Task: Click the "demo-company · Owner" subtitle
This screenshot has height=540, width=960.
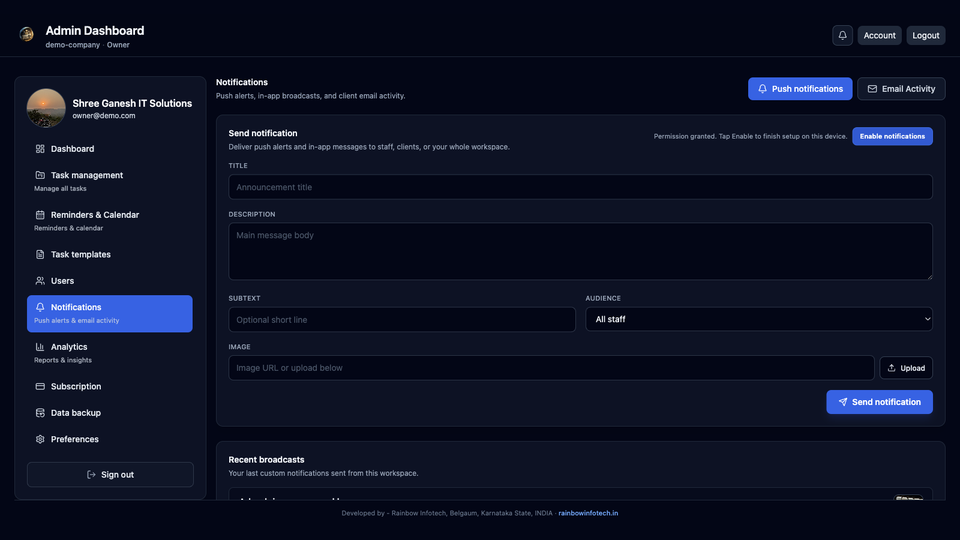Action: (x=87, y=45)
